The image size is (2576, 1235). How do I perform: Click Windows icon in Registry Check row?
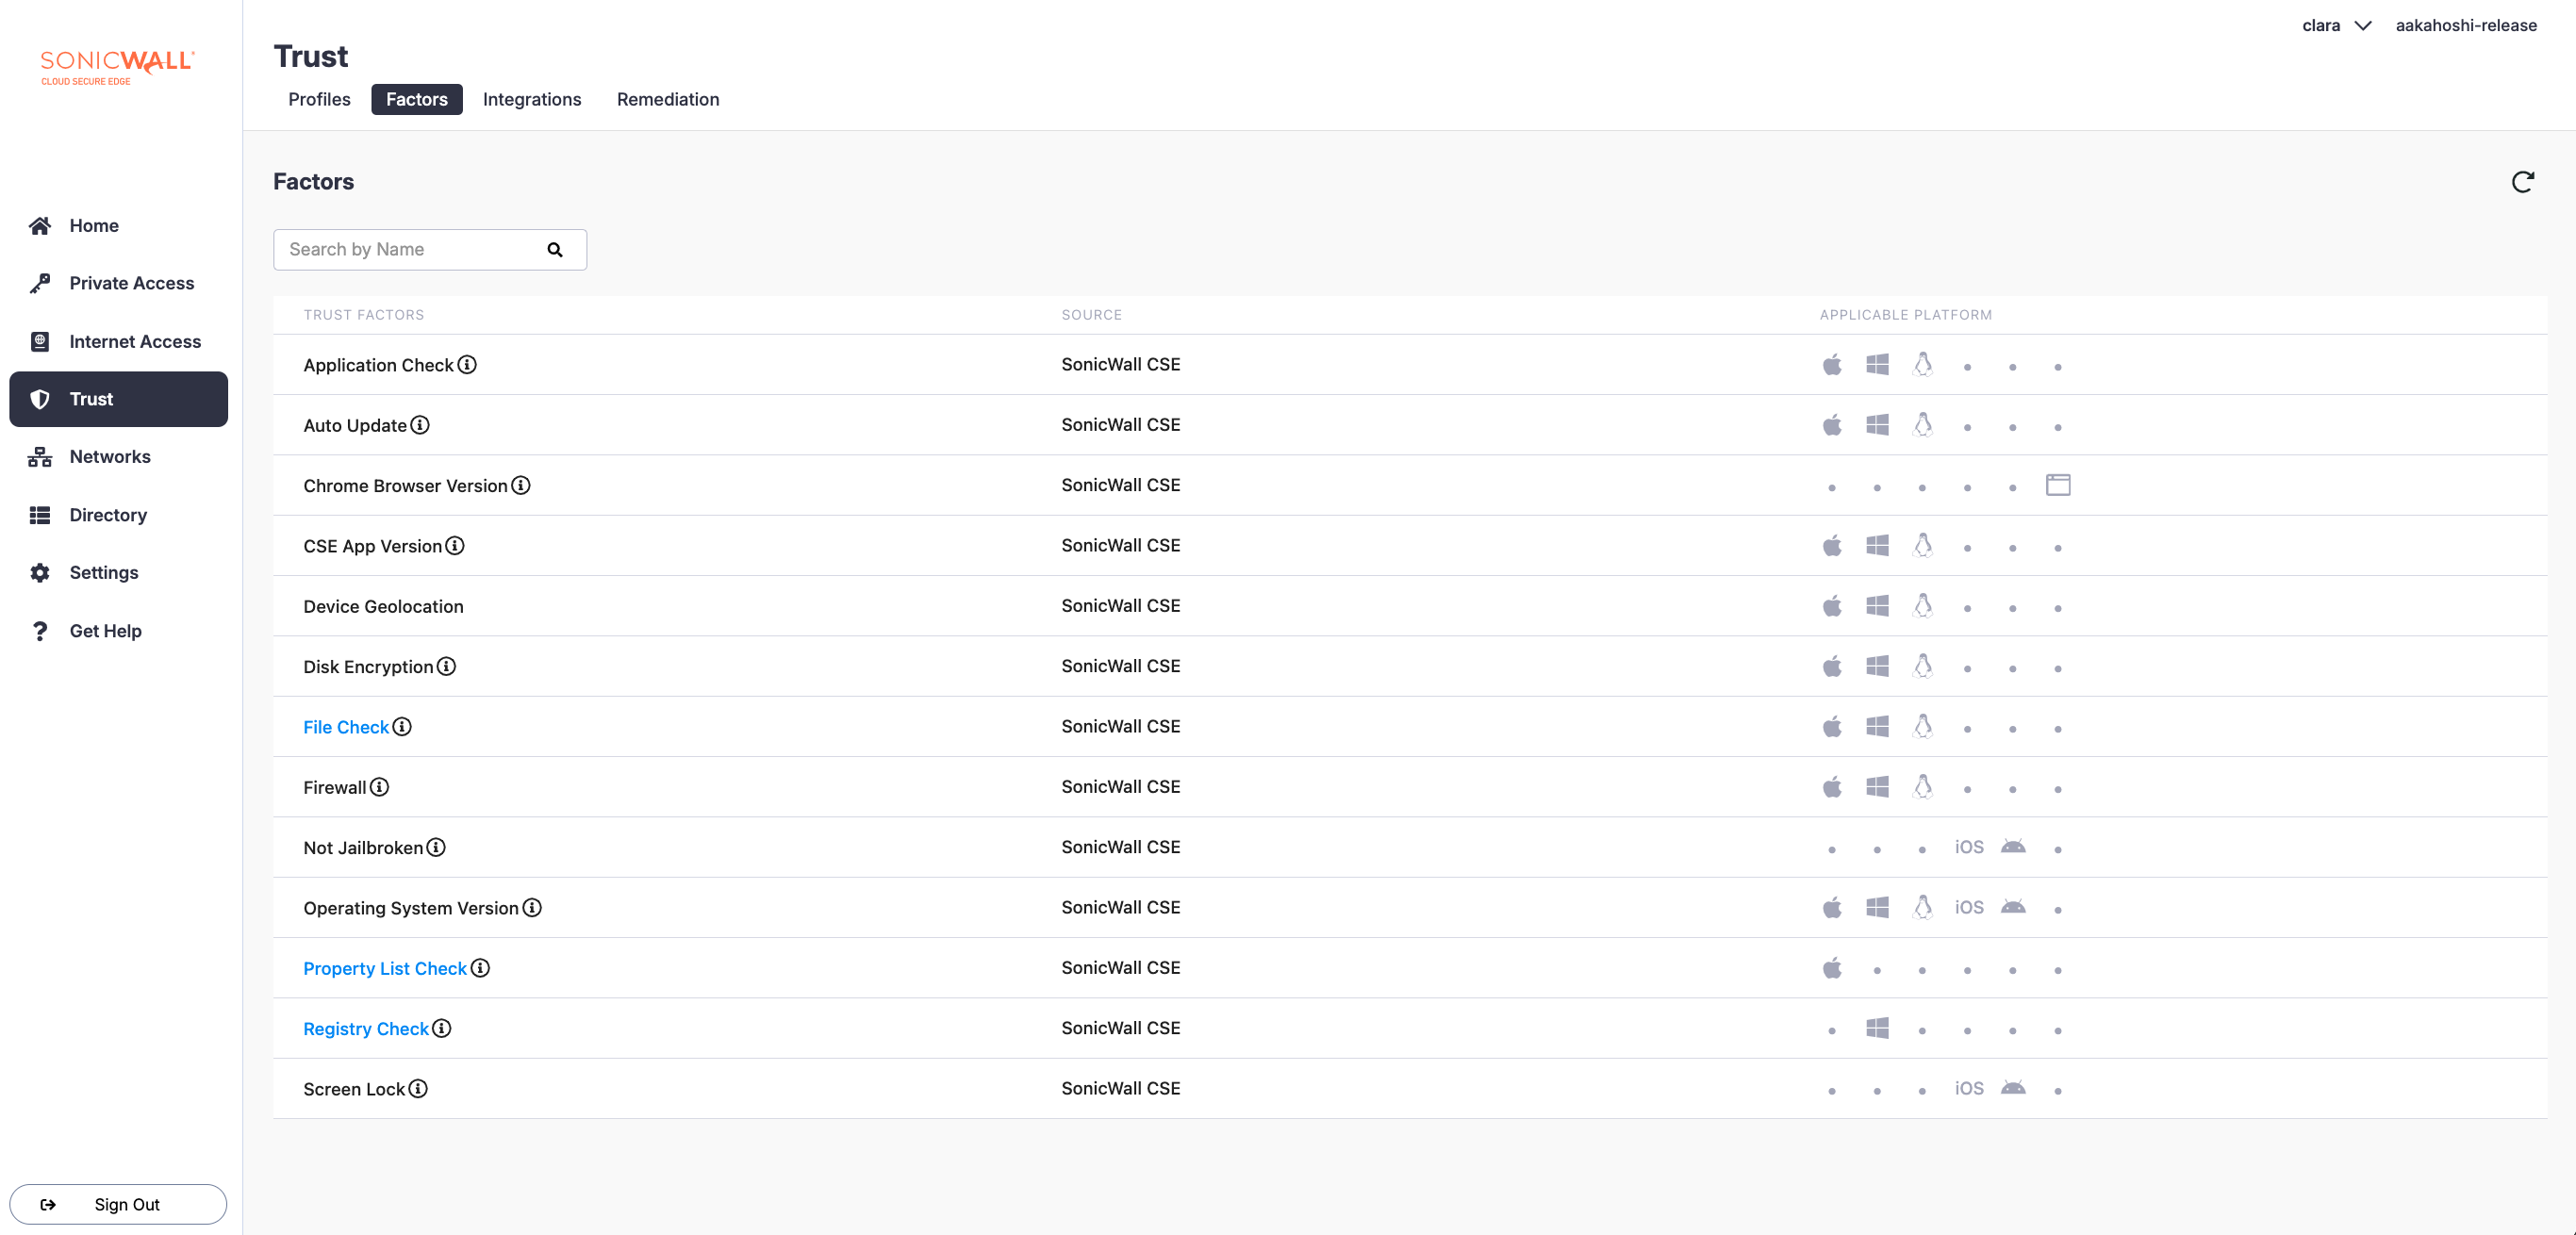[x=1877, y=1028]
